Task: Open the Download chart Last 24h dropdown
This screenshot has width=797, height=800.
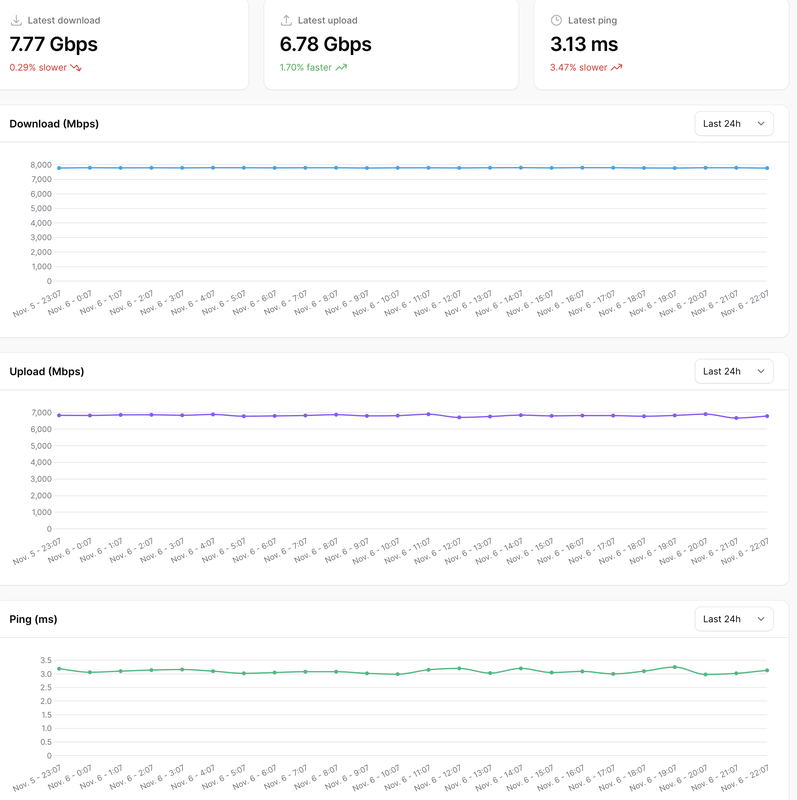Action: [734, 123]
